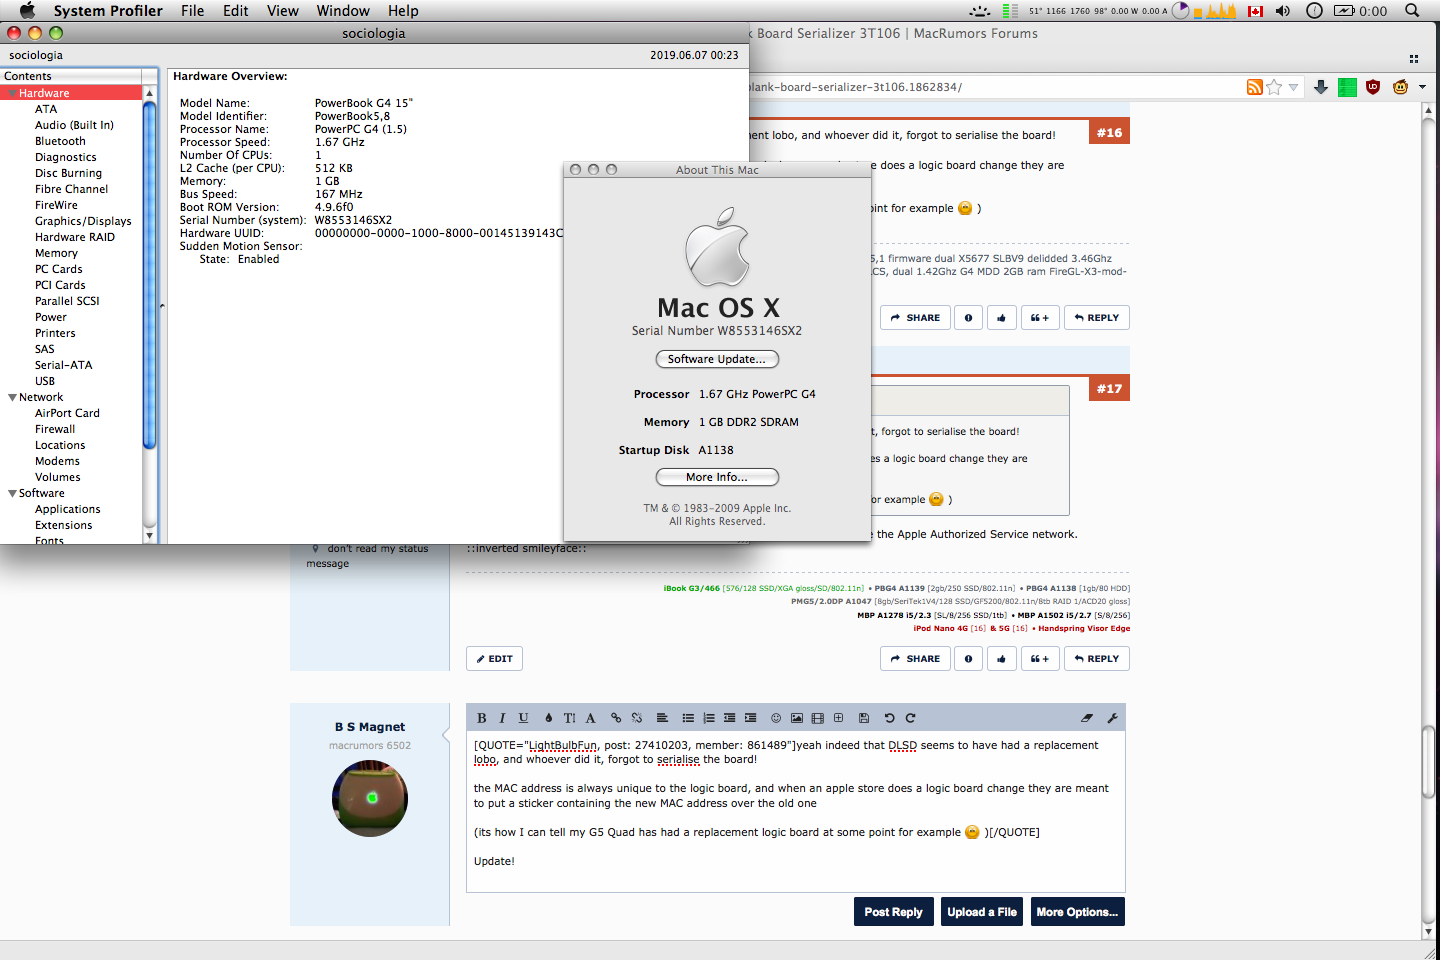This screenshot has width=1440, height=960.
Task: Insert a link with the chain icon
Action: (x=616, y=718)
